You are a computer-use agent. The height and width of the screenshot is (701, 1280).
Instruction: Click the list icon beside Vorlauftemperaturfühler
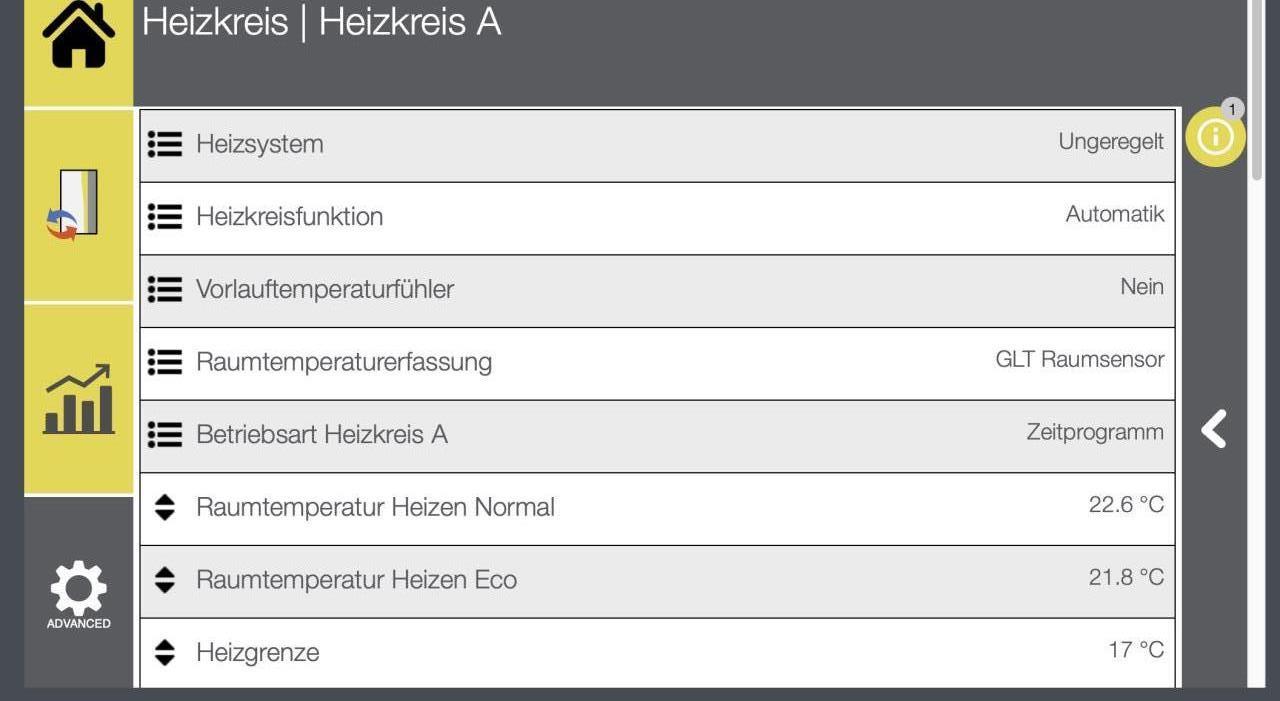coord(165,290)
